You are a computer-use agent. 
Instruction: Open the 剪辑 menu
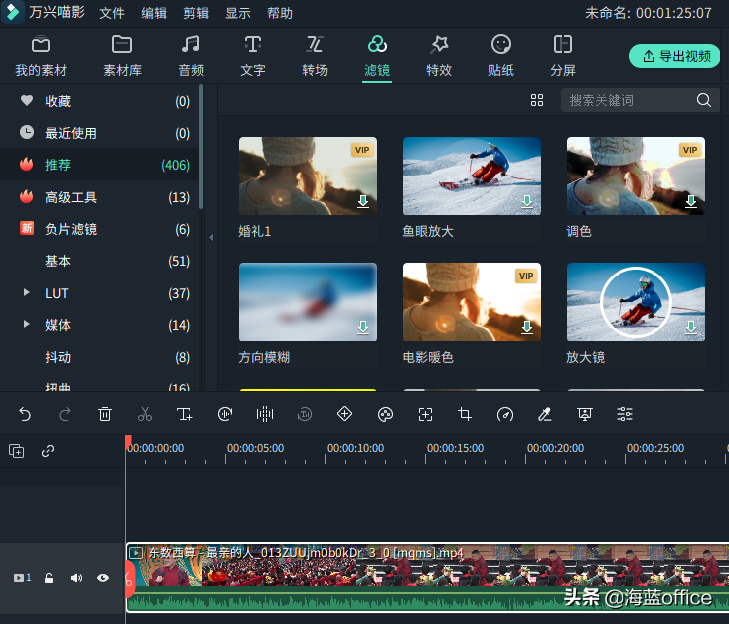196,13
